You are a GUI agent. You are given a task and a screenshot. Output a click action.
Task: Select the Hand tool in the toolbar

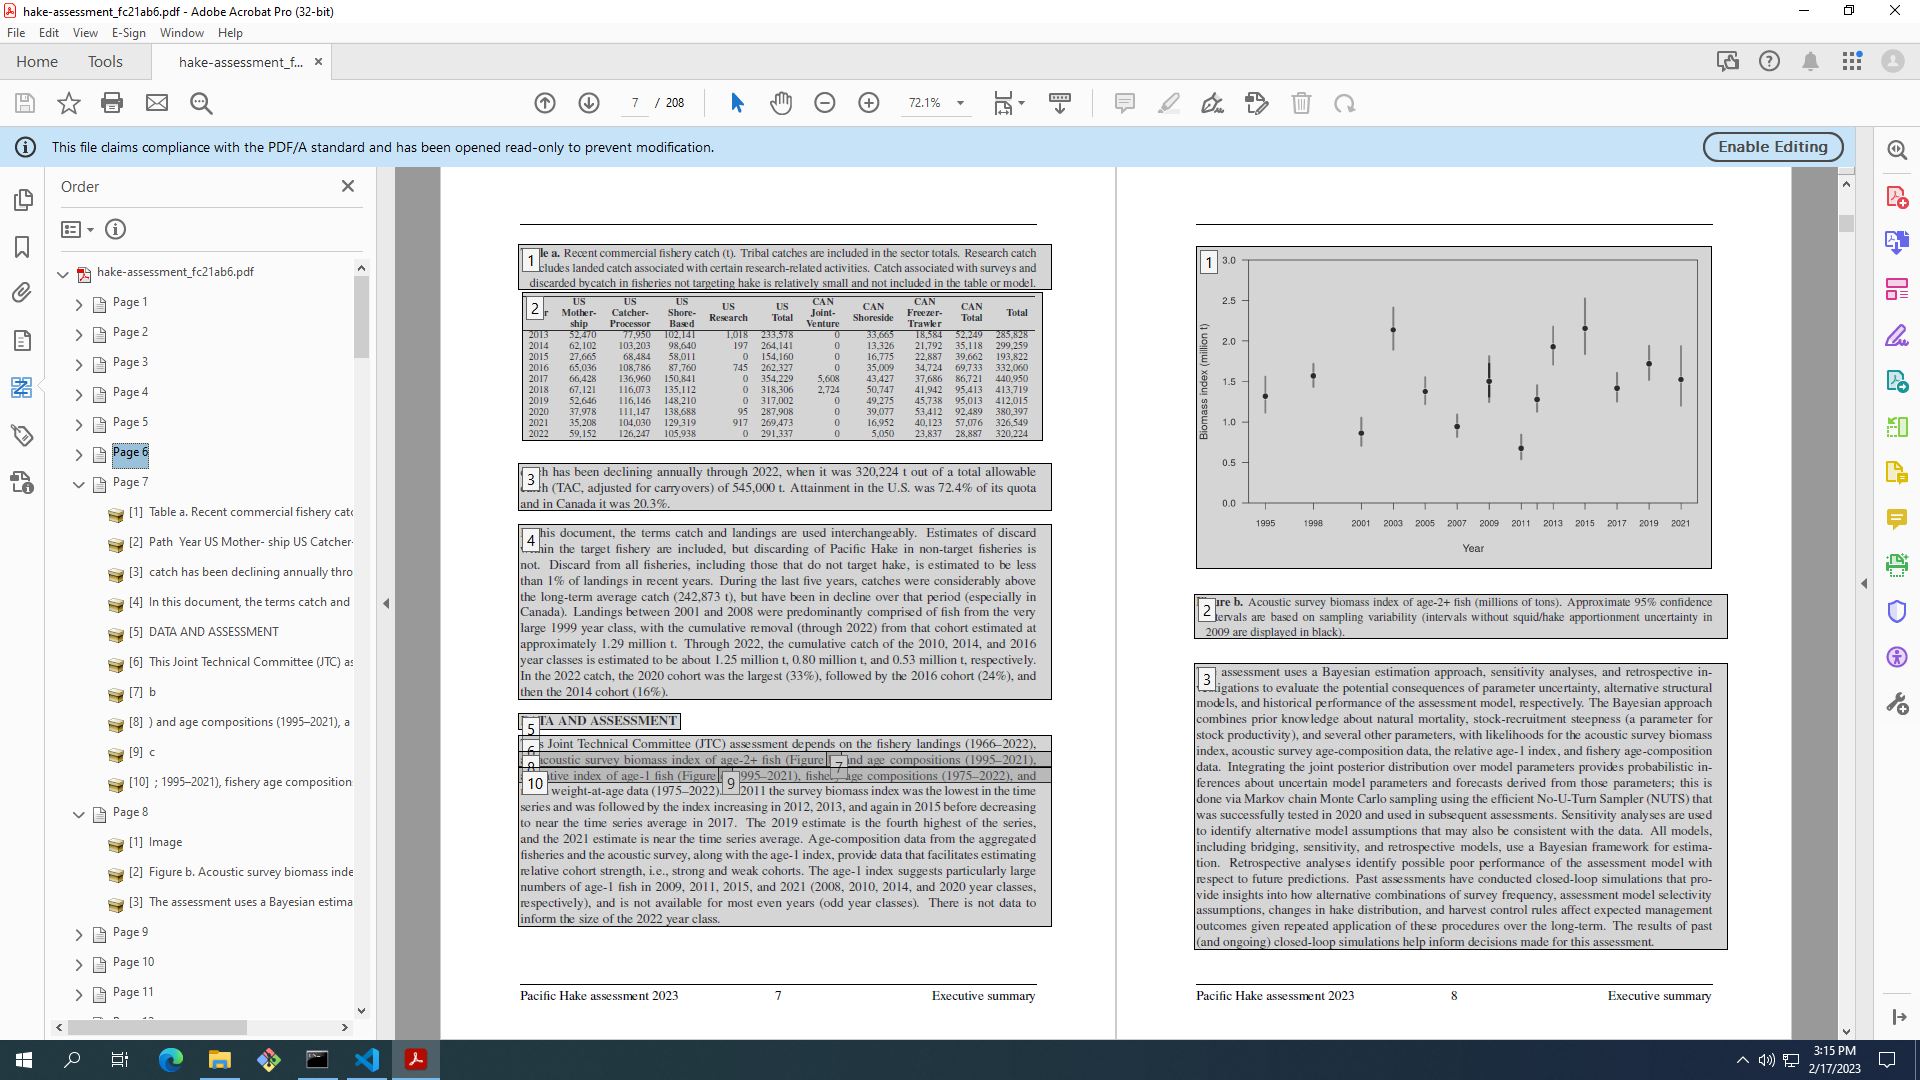point(781,103)
